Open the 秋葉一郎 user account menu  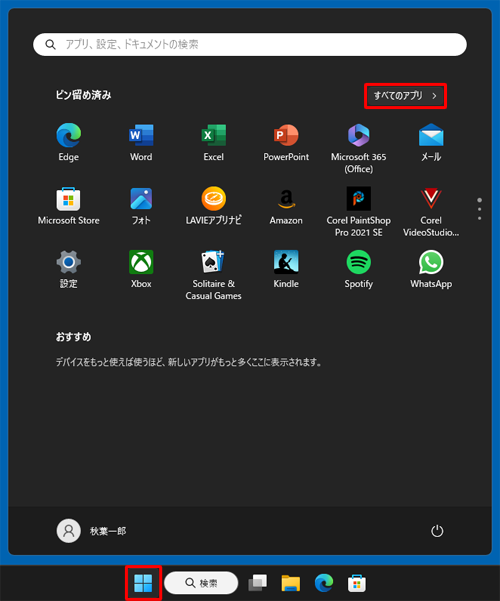pyautogui.click(x=92, y=531)
